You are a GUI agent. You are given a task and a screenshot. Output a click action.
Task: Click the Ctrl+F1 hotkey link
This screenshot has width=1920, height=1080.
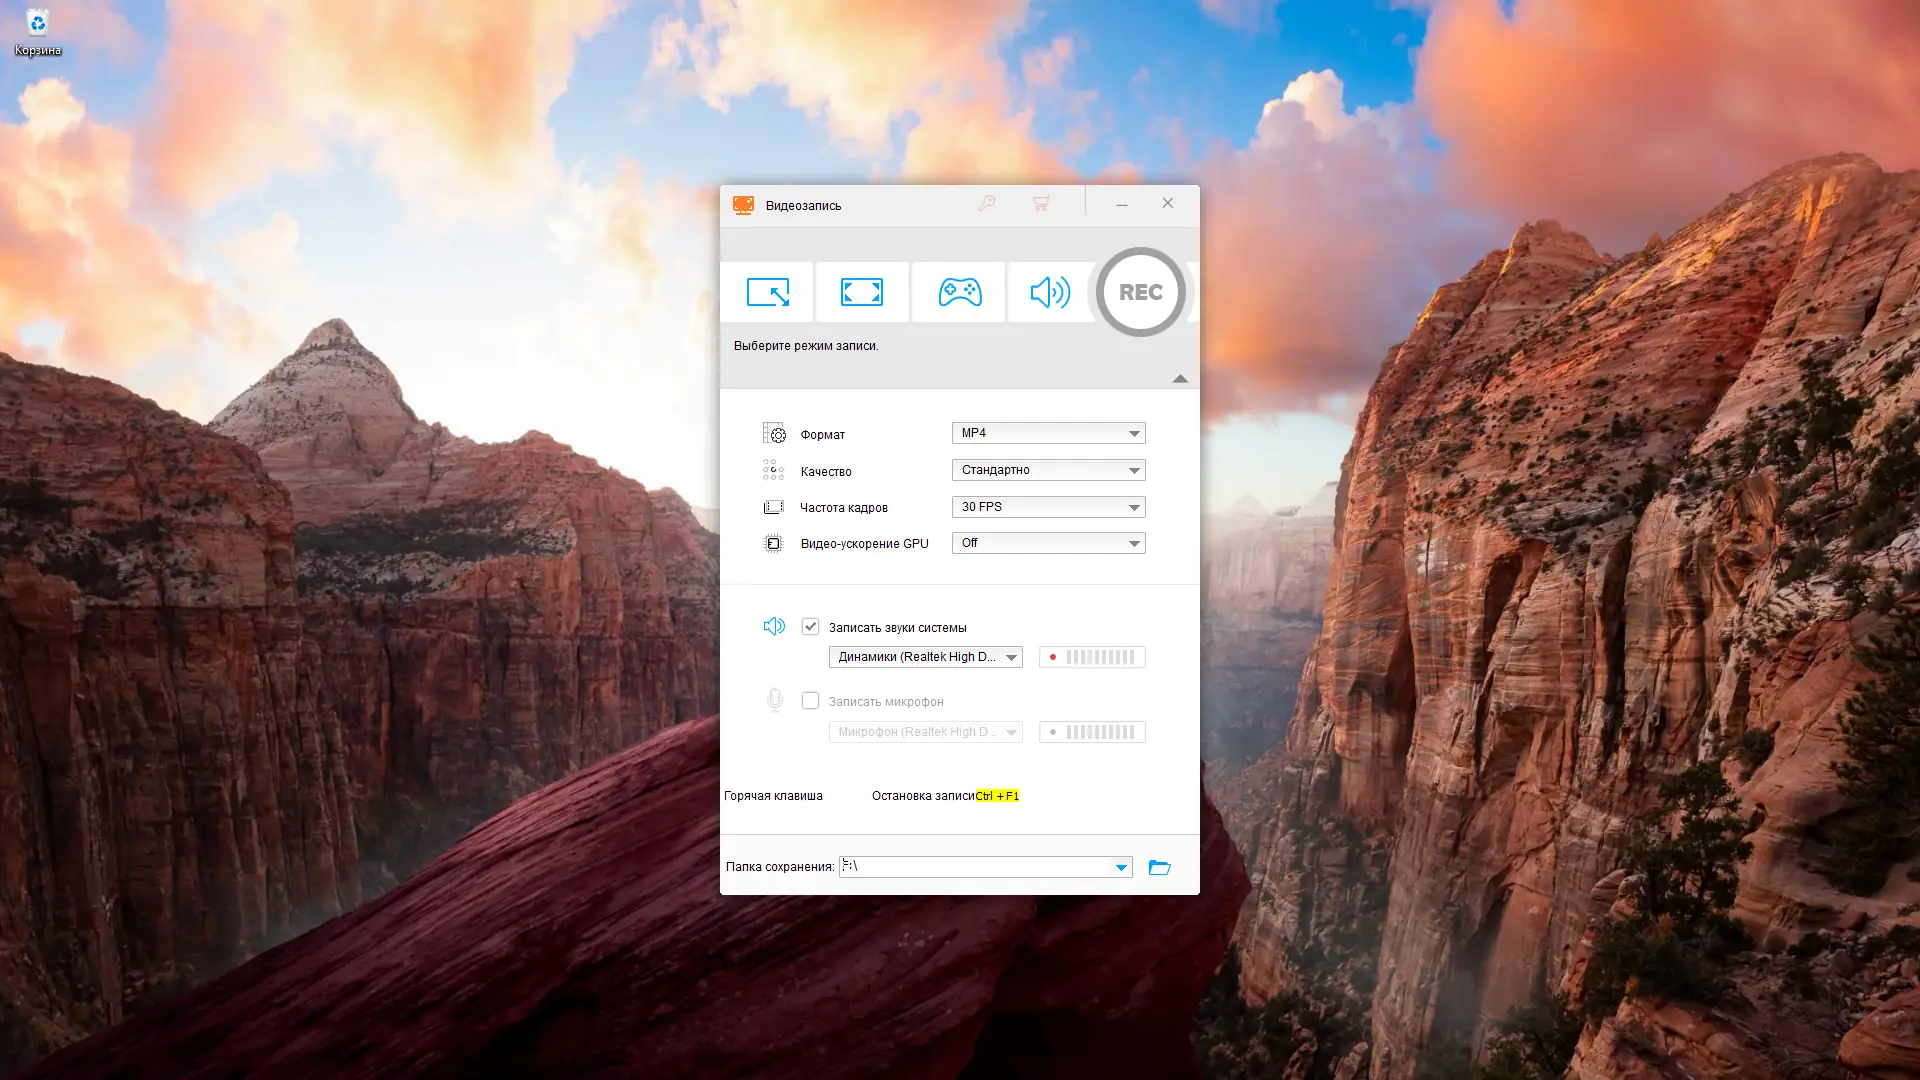click(x=997, y=796)
